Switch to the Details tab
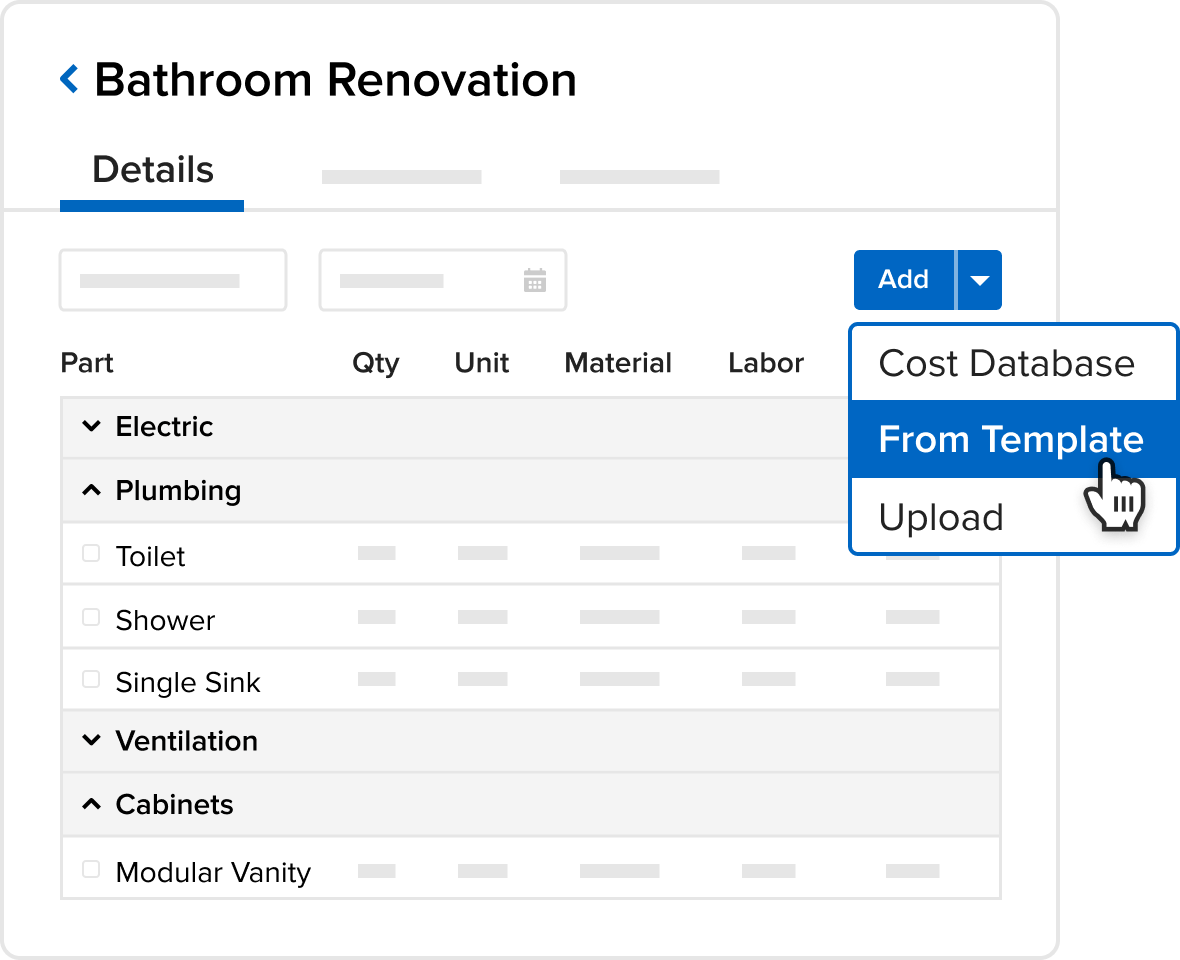The width and height of the screenshot is (1180, 960). pyautogui.click(x=152, y=170)
